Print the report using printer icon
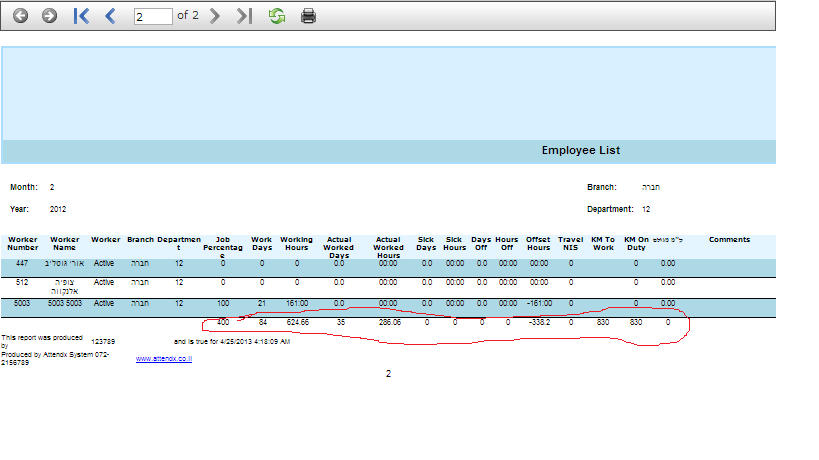Image resolution: width=819 pixels, height=460 pixels. coord(308,16)
